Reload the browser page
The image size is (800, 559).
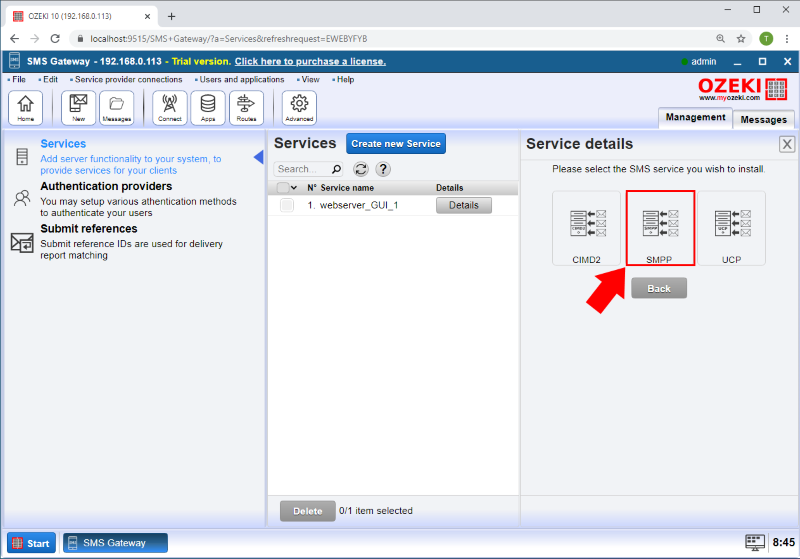pos(55,39)
